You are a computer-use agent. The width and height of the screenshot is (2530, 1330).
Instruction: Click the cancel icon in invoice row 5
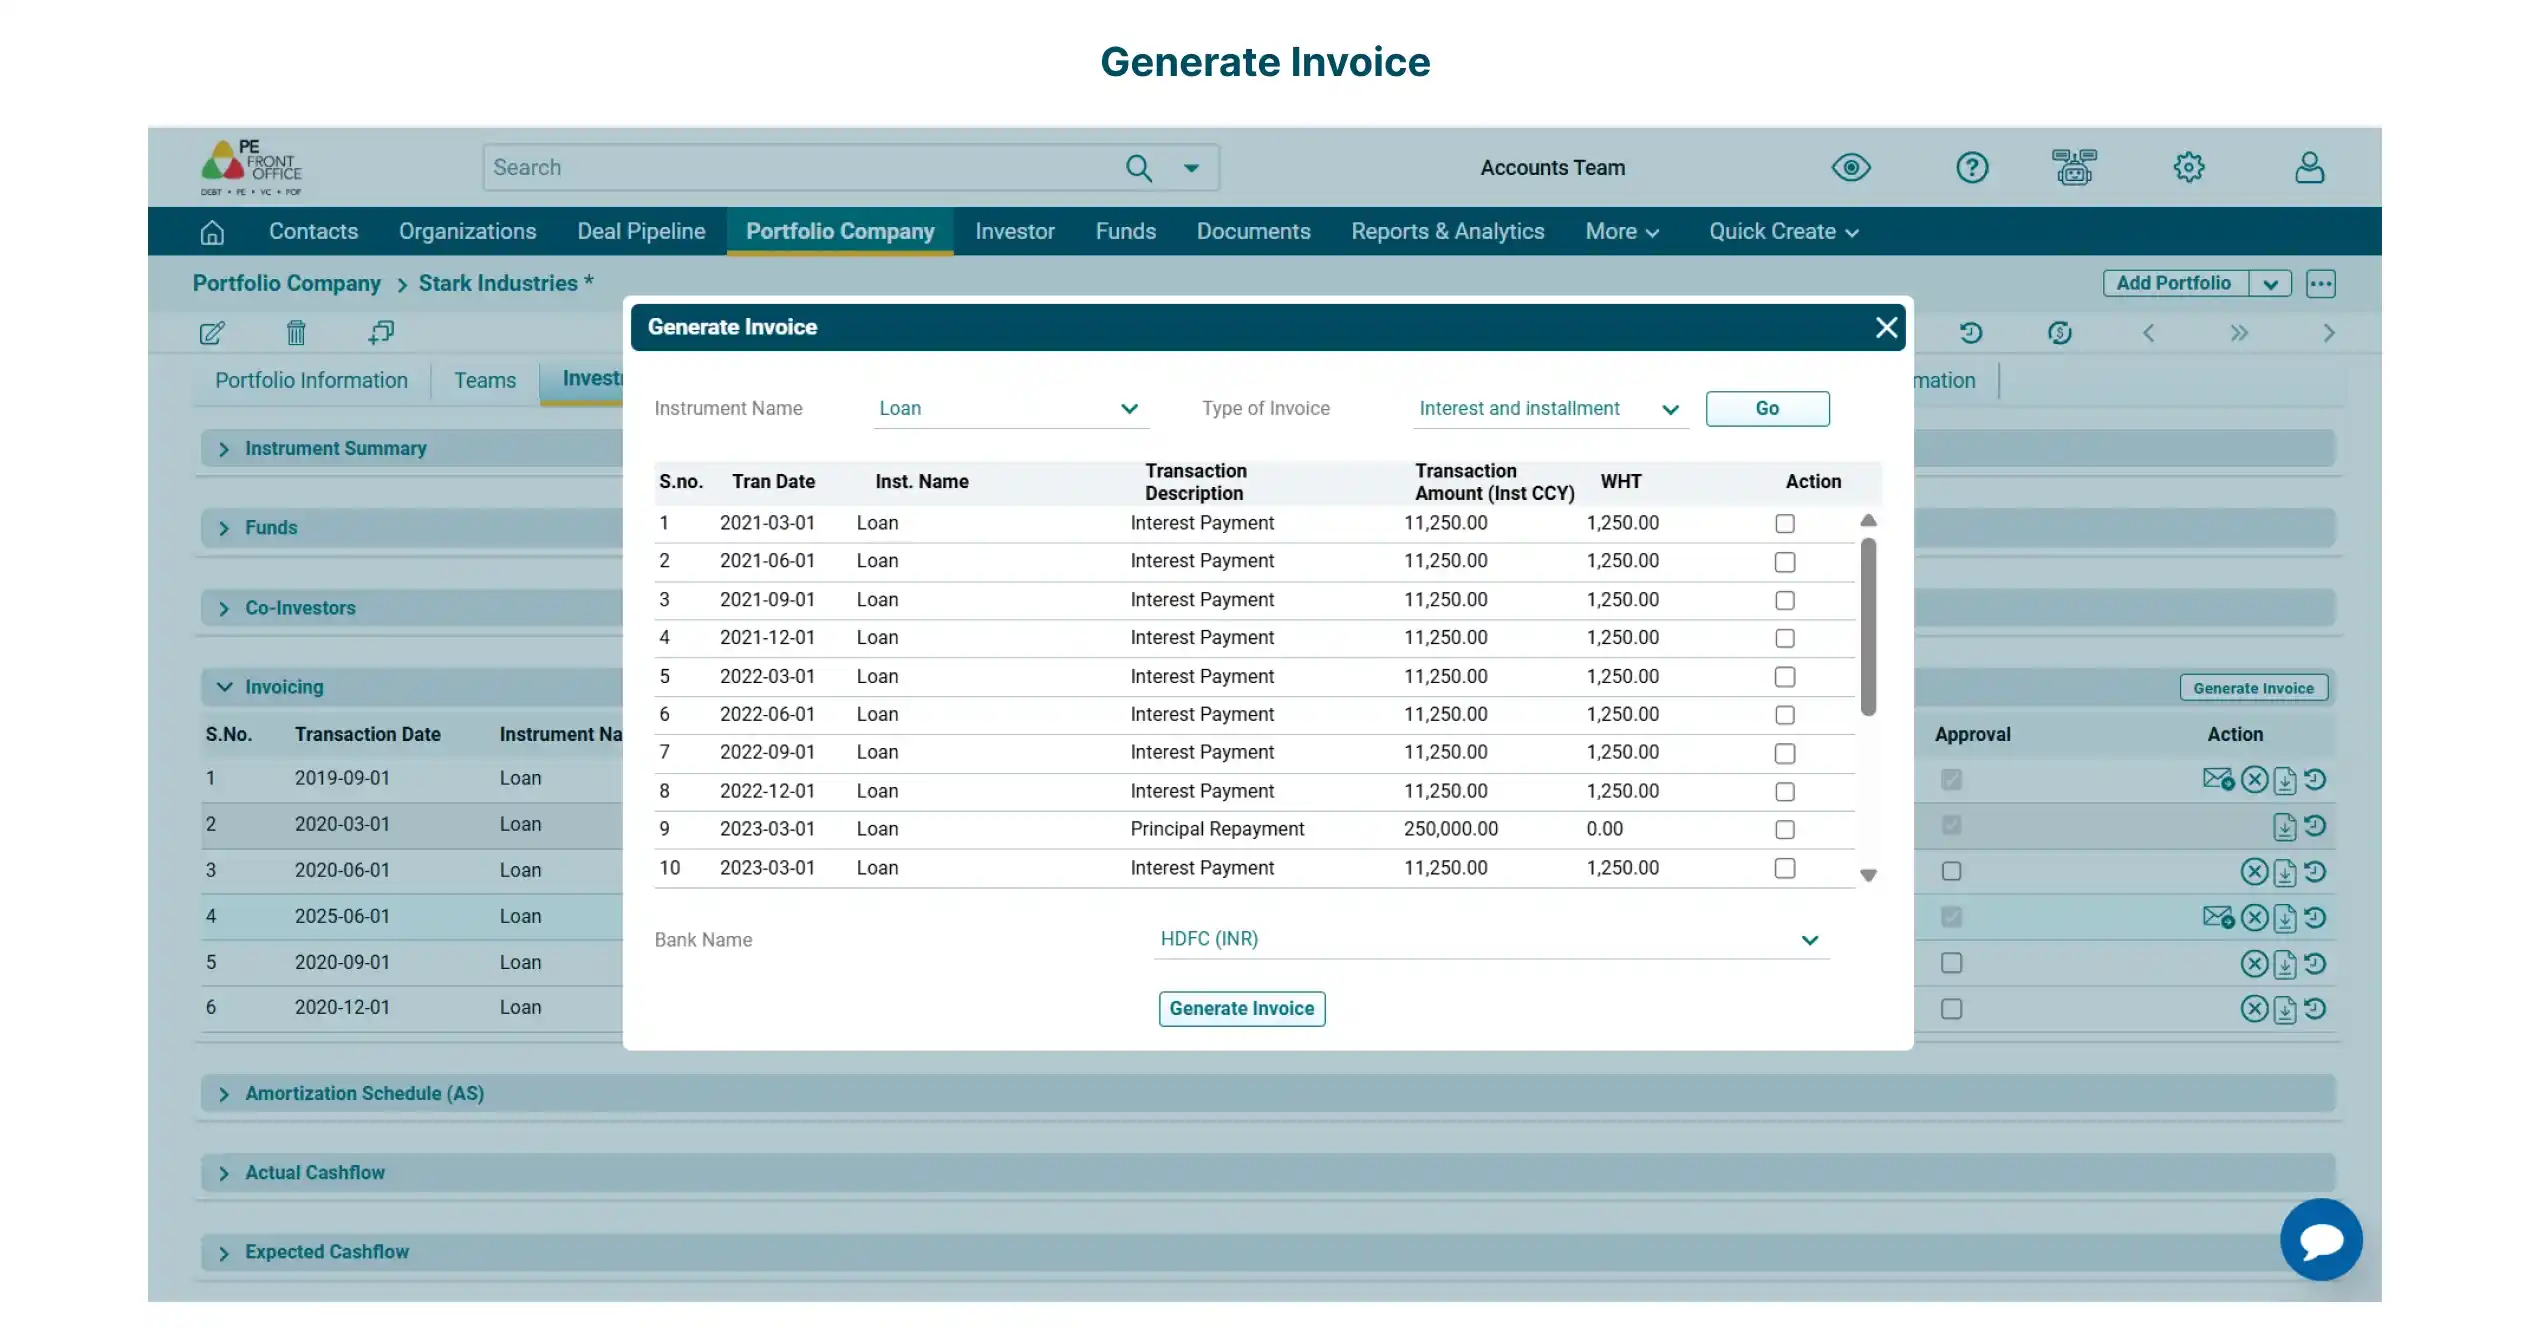[x=2254, y=964]
